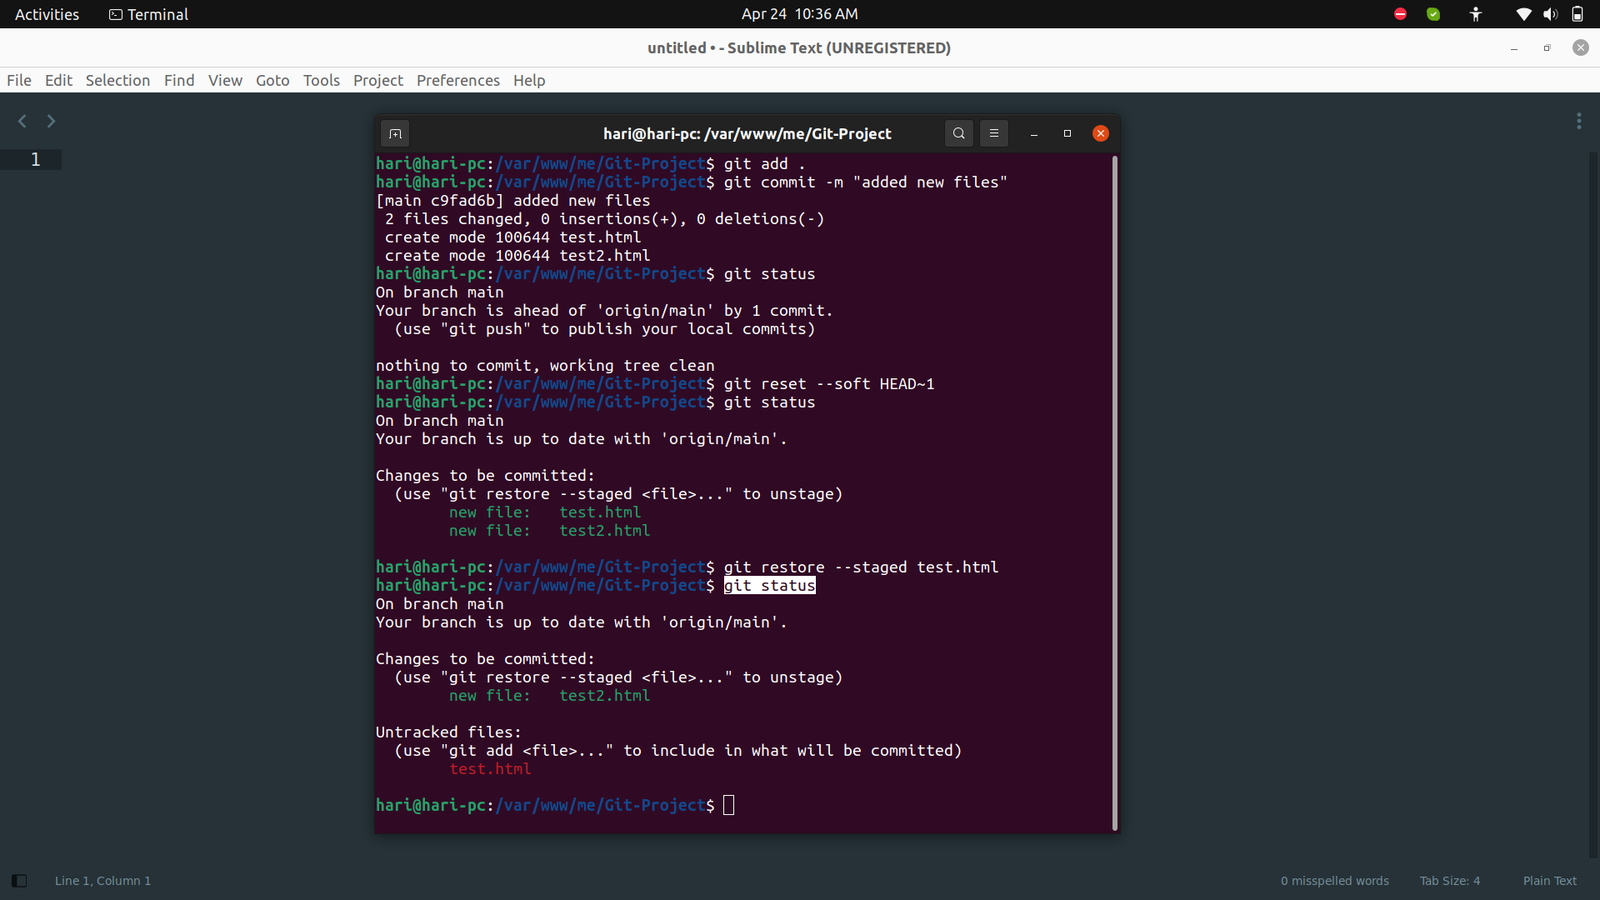Open the Tab Size: 4 selector
1600x900 pixels.
pos(1449,881)
